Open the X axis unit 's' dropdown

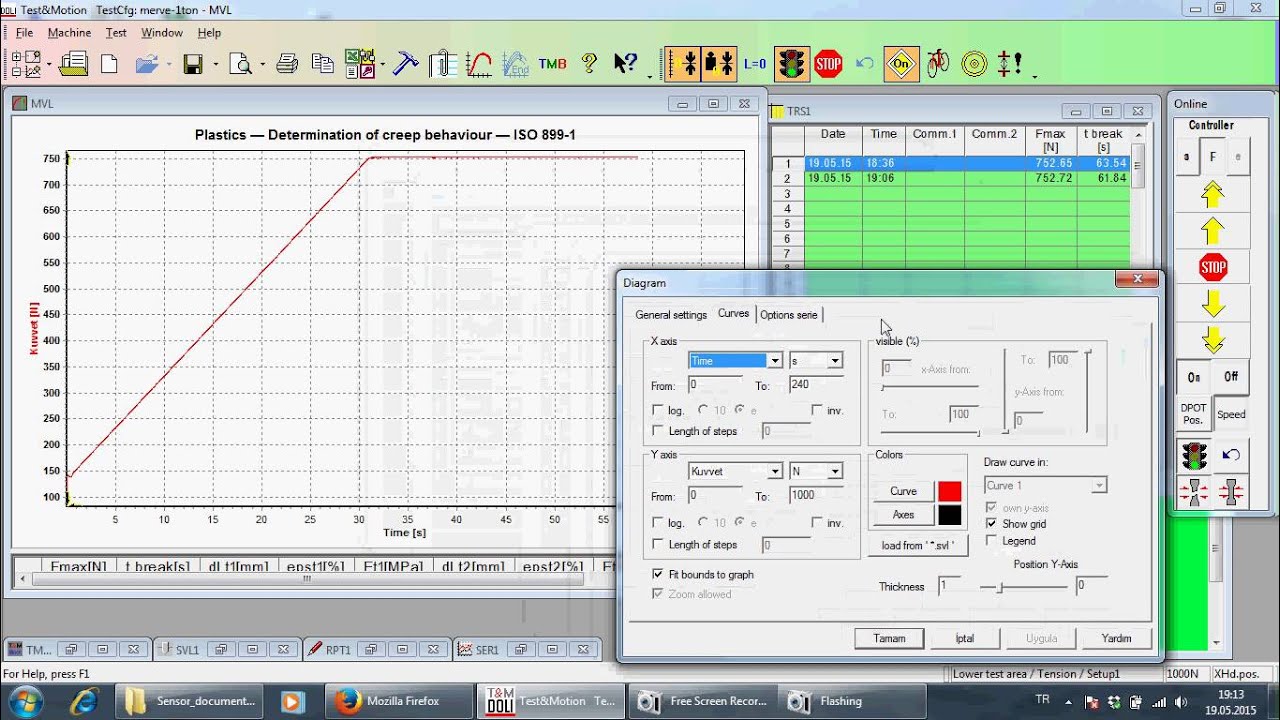tap(834, 361)
